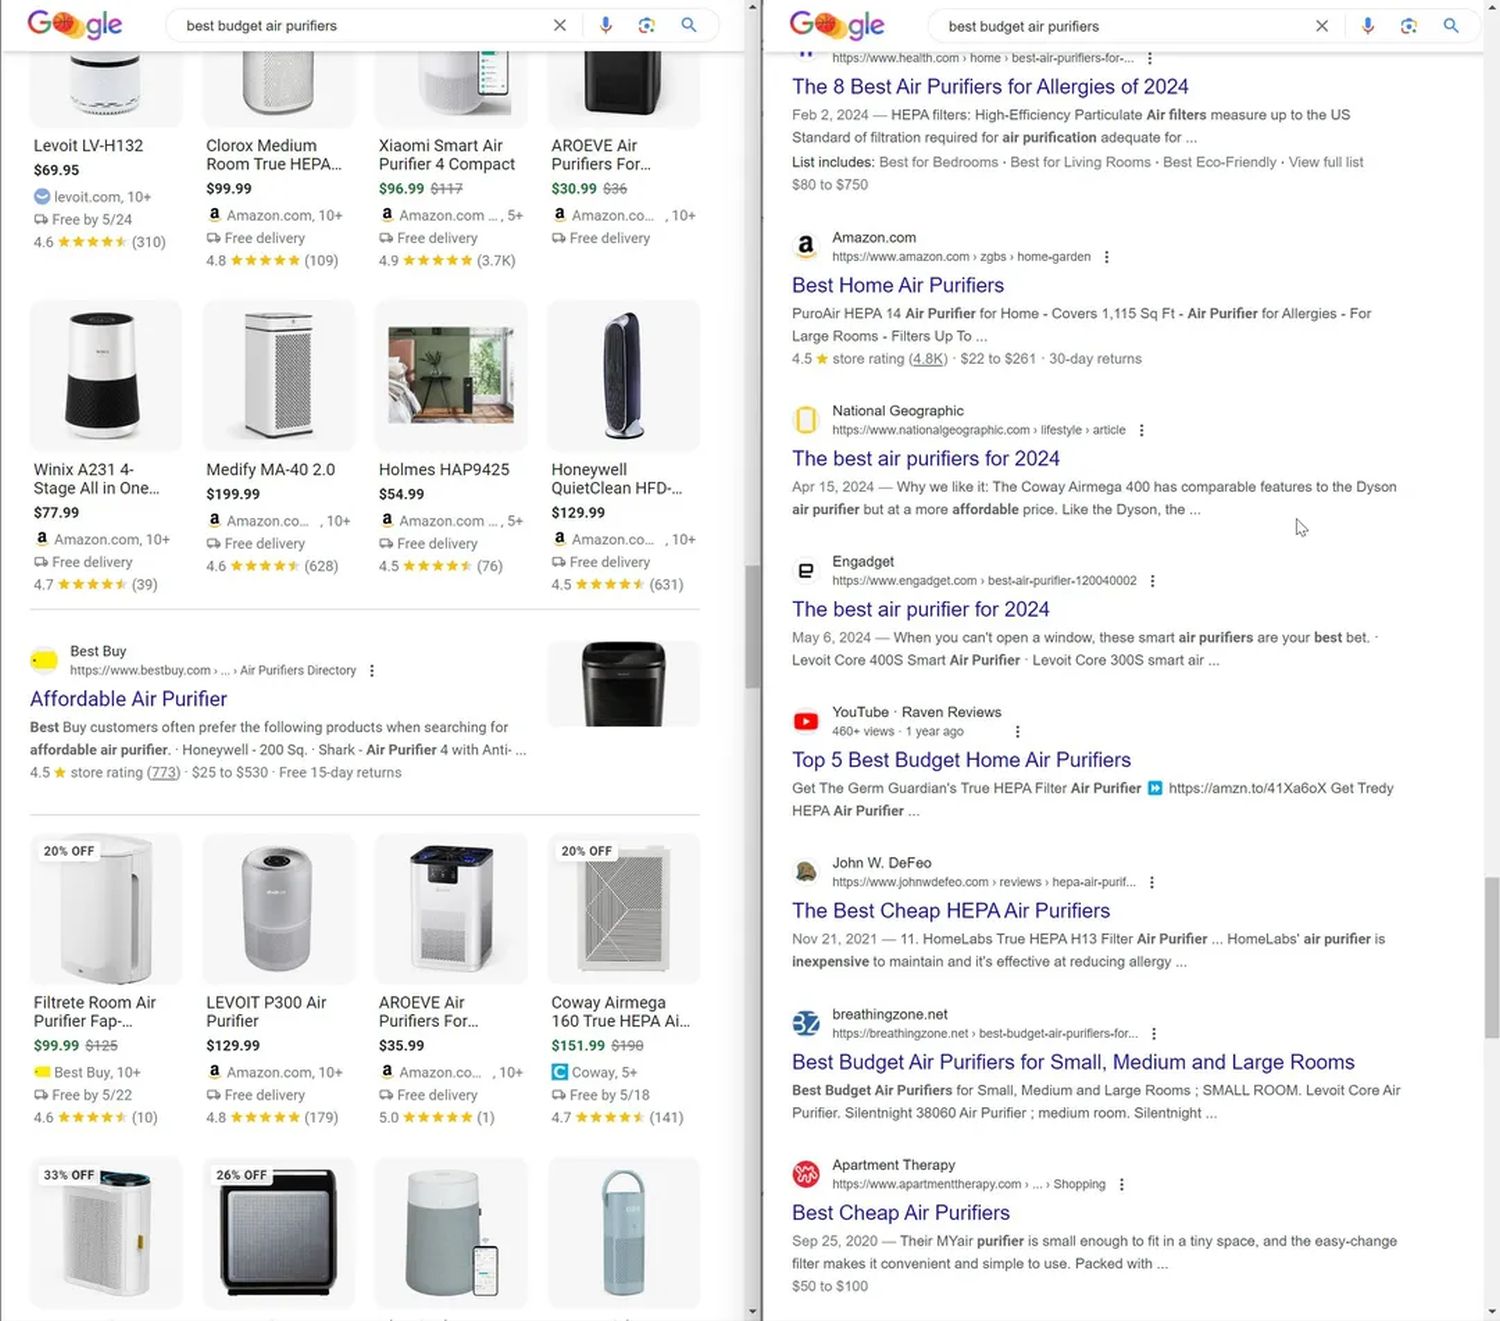
Task: Open Google Lens in right search bar
Action: (1409, 26)
